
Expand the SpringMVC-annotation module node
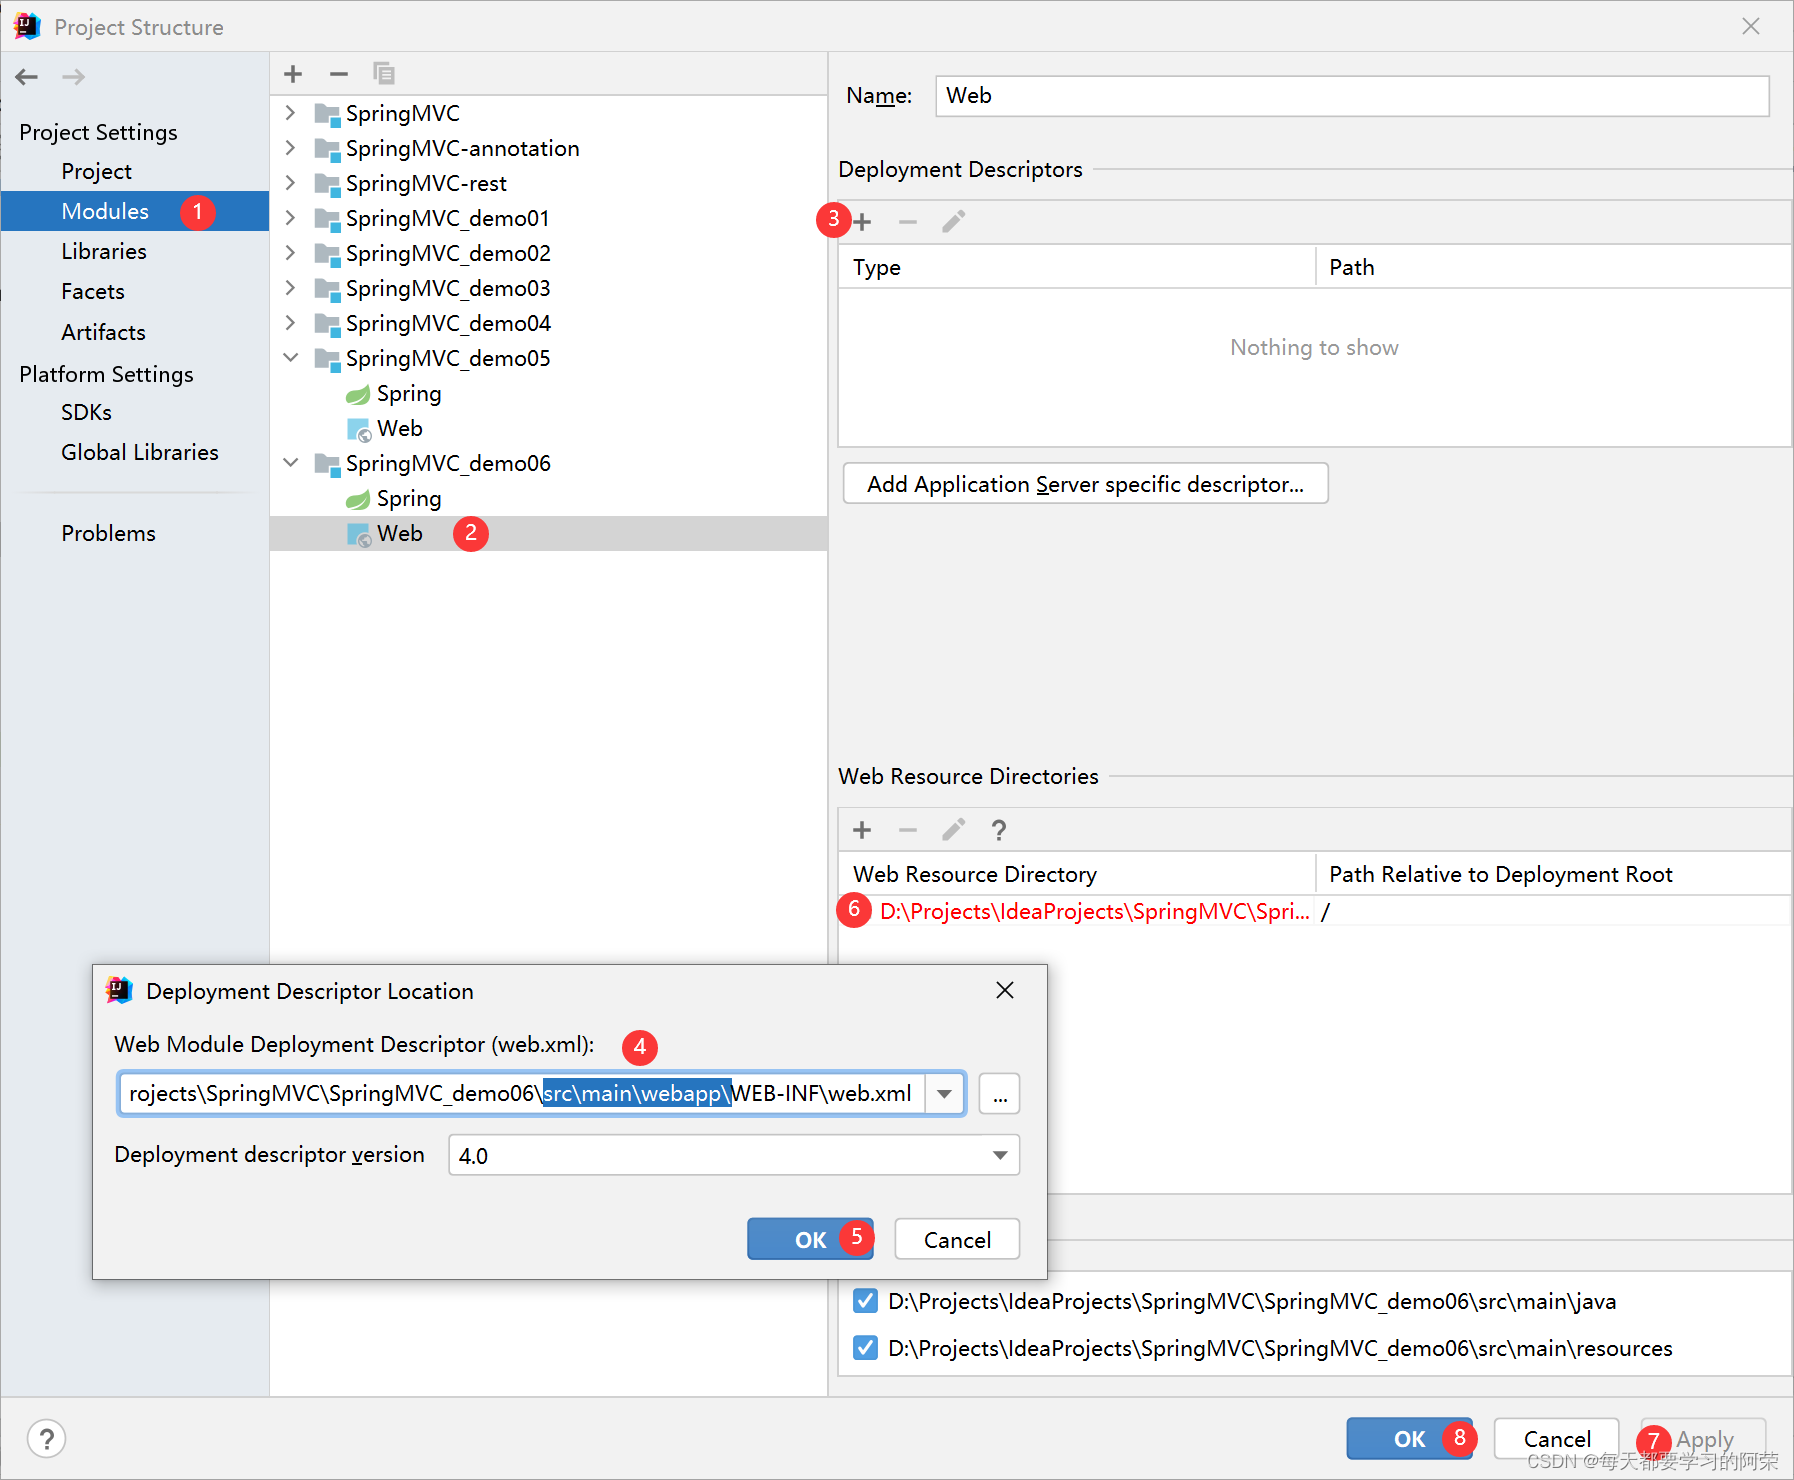(x=290, y=148)
